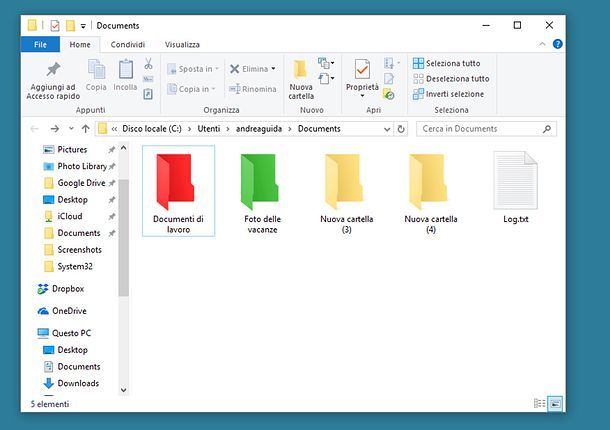Click the Nuova cartella icon in ribbon
610x430 pixels.
click(x=300, y=70)
